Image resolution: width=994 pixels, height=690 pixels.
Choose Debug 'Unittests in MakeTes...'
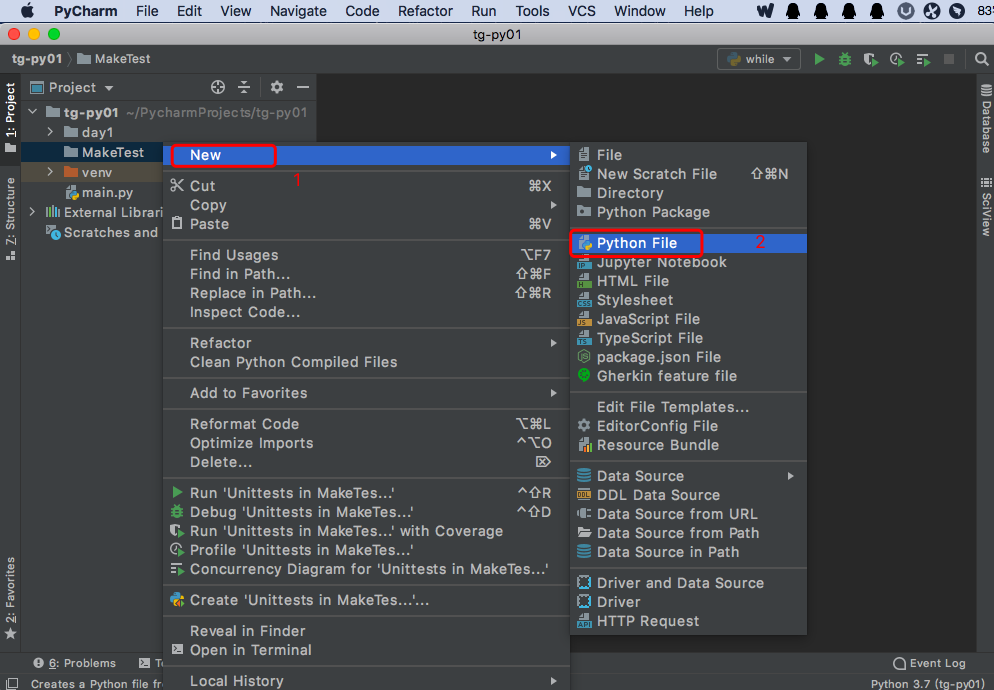click(366, 512)
